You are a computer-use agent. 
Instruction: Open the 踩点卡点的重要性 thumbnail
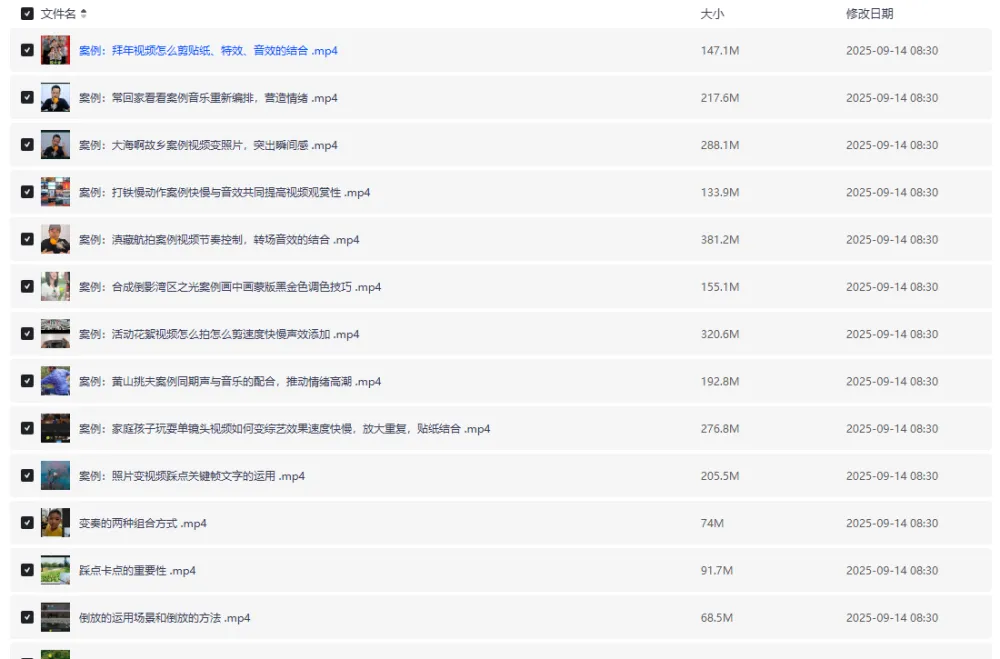(55, 570)
